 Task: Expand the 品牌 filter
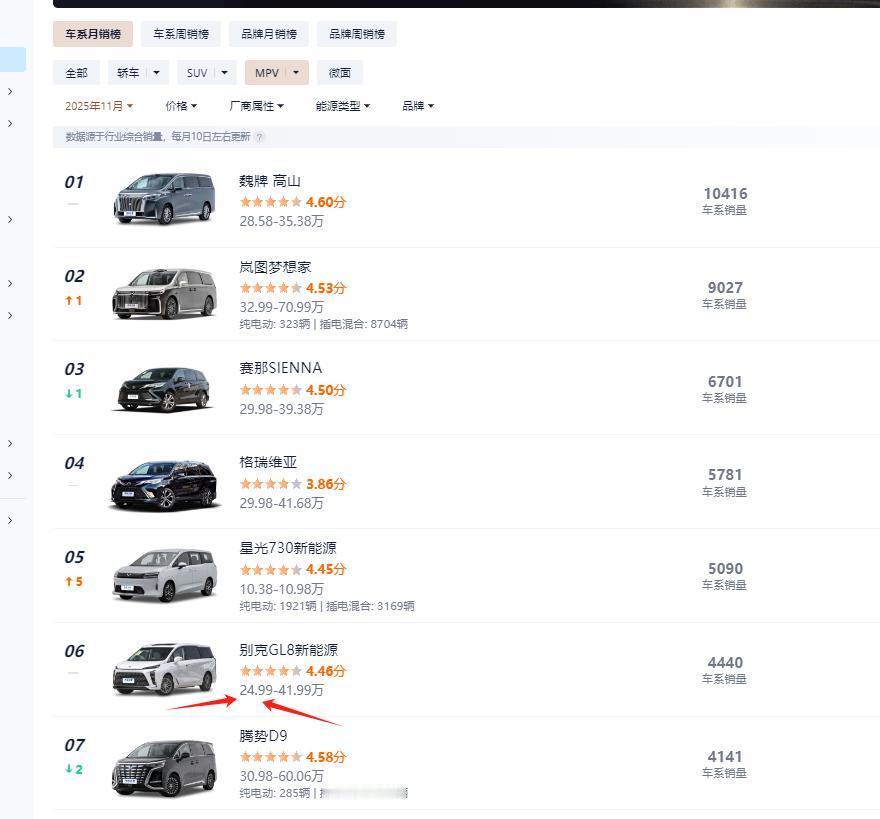pyautogui.click(x=418, y=106)
